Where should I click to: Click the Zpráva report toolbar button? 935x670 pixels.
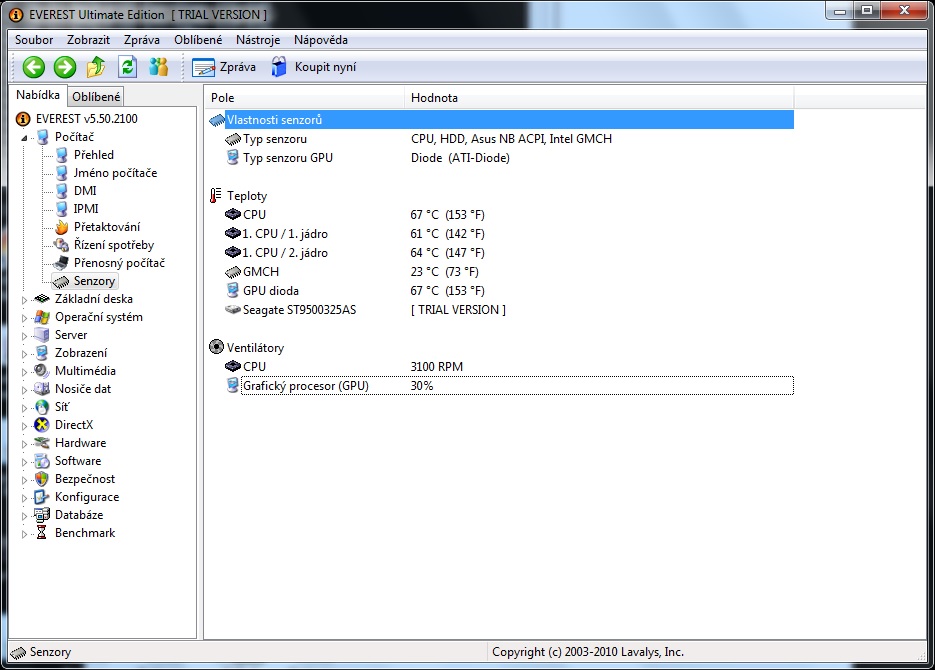pos(224,67)
